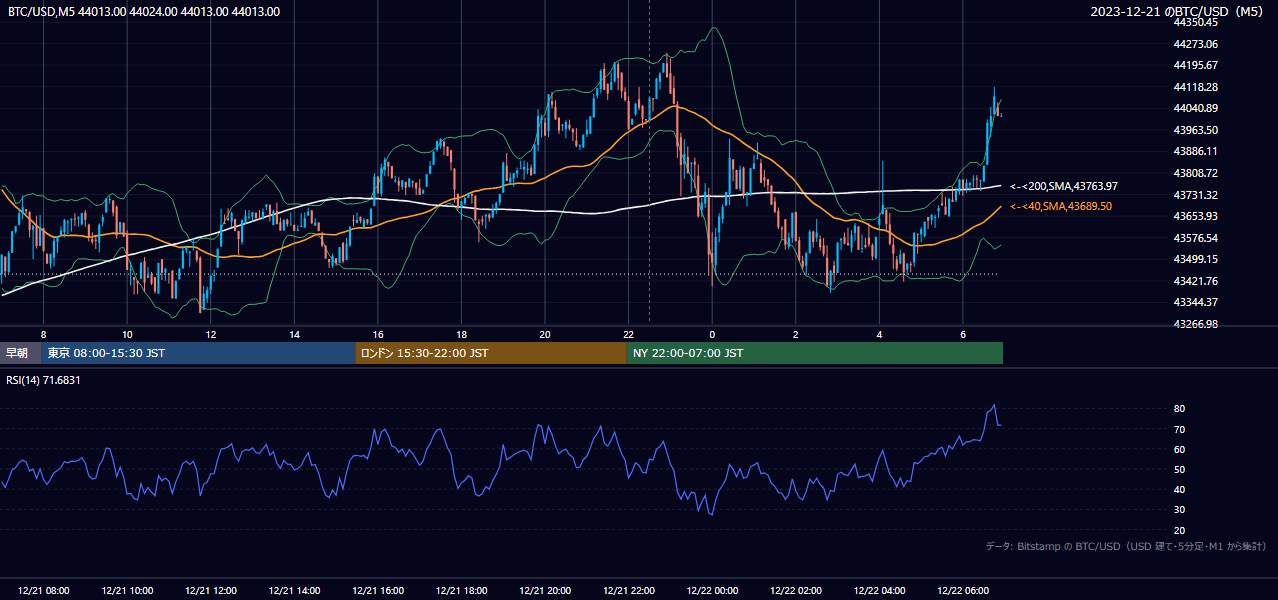Image resolution: width=1278 pixels, height=600 pixels.
Task: Click the 200 SMA label 43763.97
Action: (1064, 186)
